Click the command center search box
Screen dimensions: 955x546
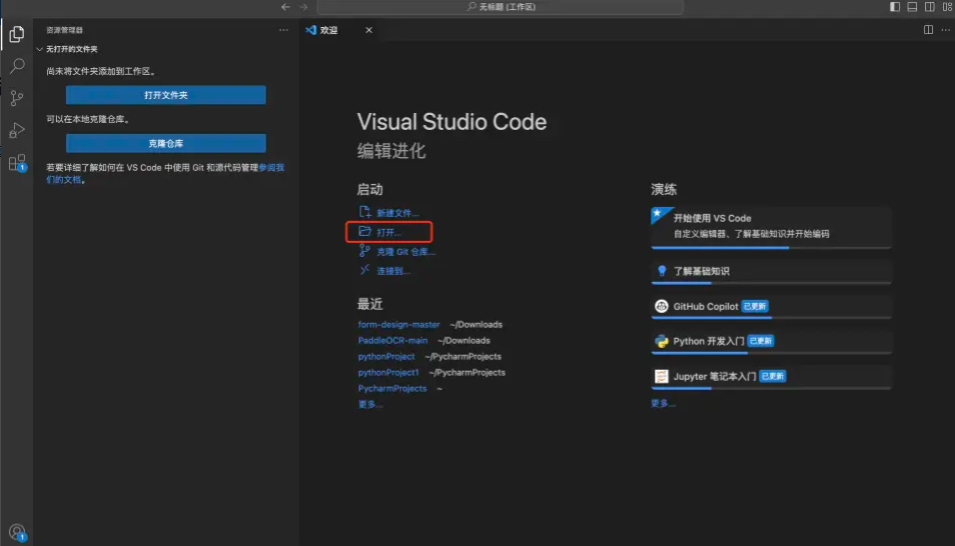[x=500, y=7]
